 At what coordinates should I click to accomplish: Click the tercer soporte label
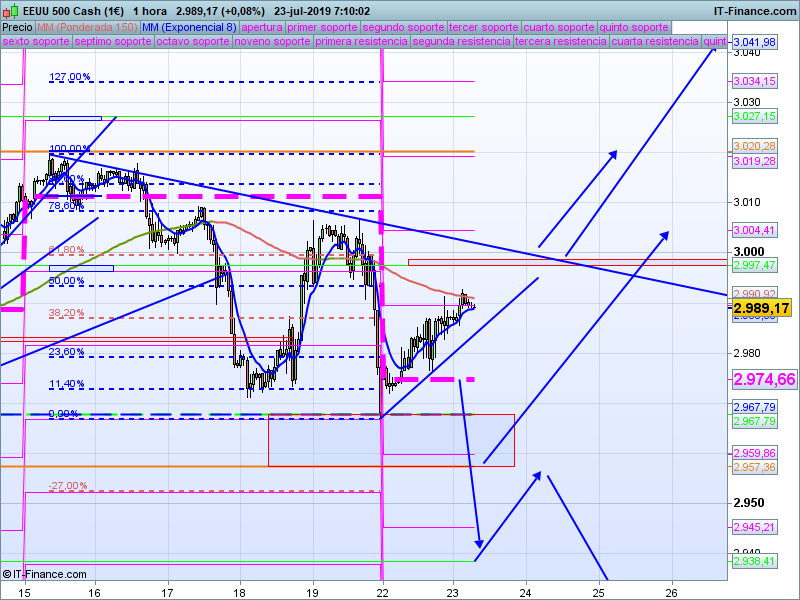click(x=484, y=28)
